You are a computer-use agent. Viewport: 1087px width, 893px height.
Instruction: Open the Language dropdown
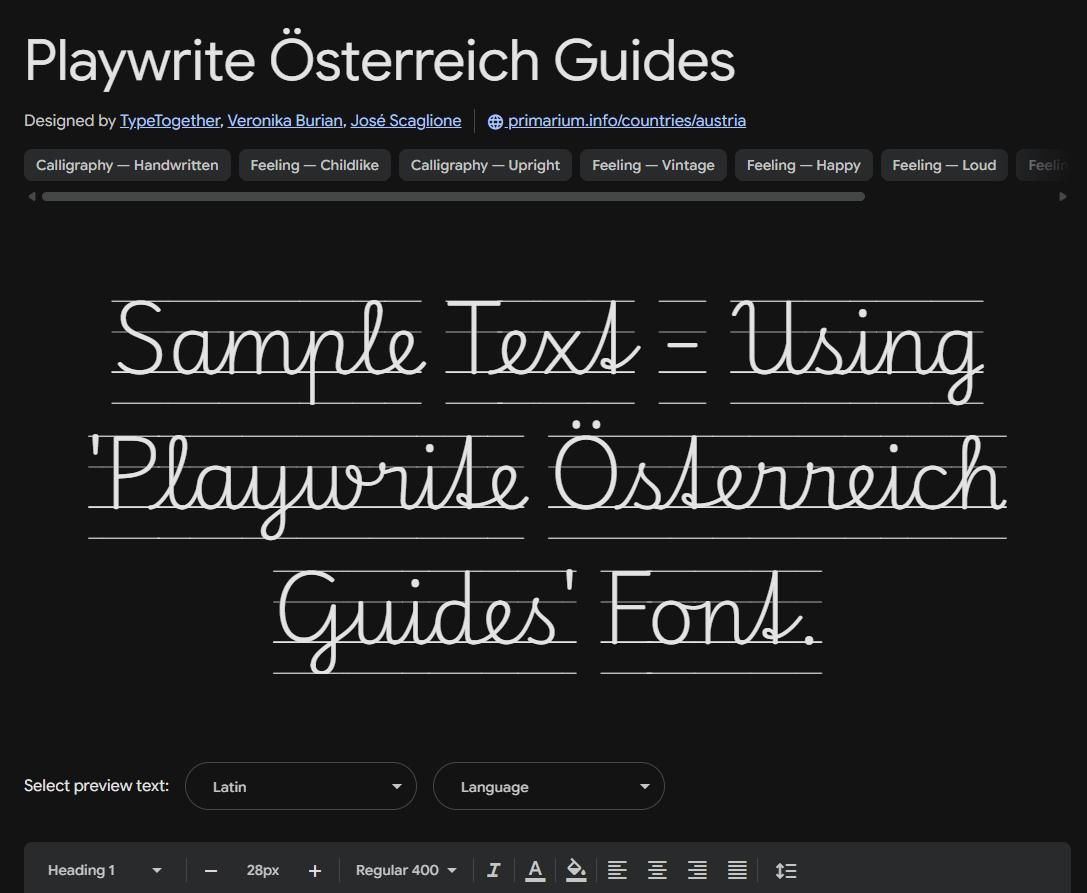549,786
